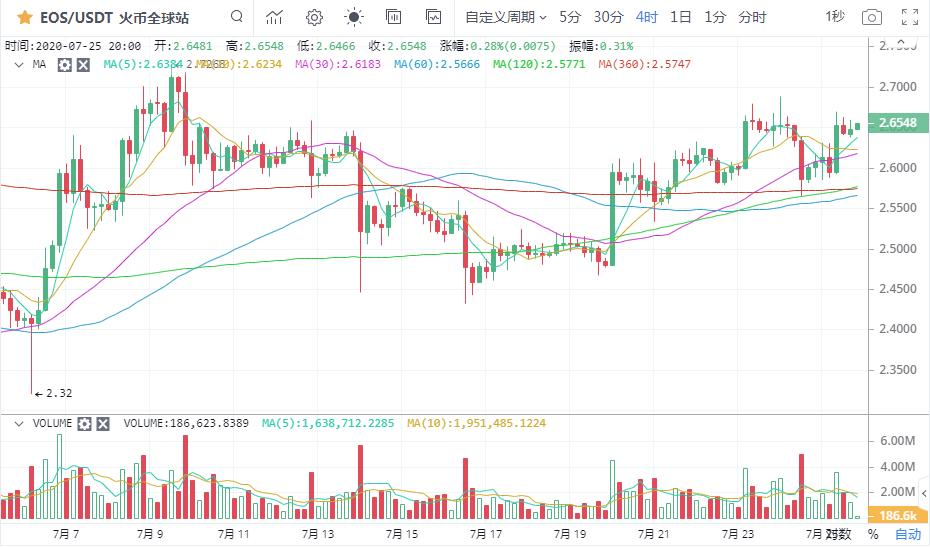Toggle percent scale at bottom right
Screen dimensions: 930x547
(x=873, y=534)
